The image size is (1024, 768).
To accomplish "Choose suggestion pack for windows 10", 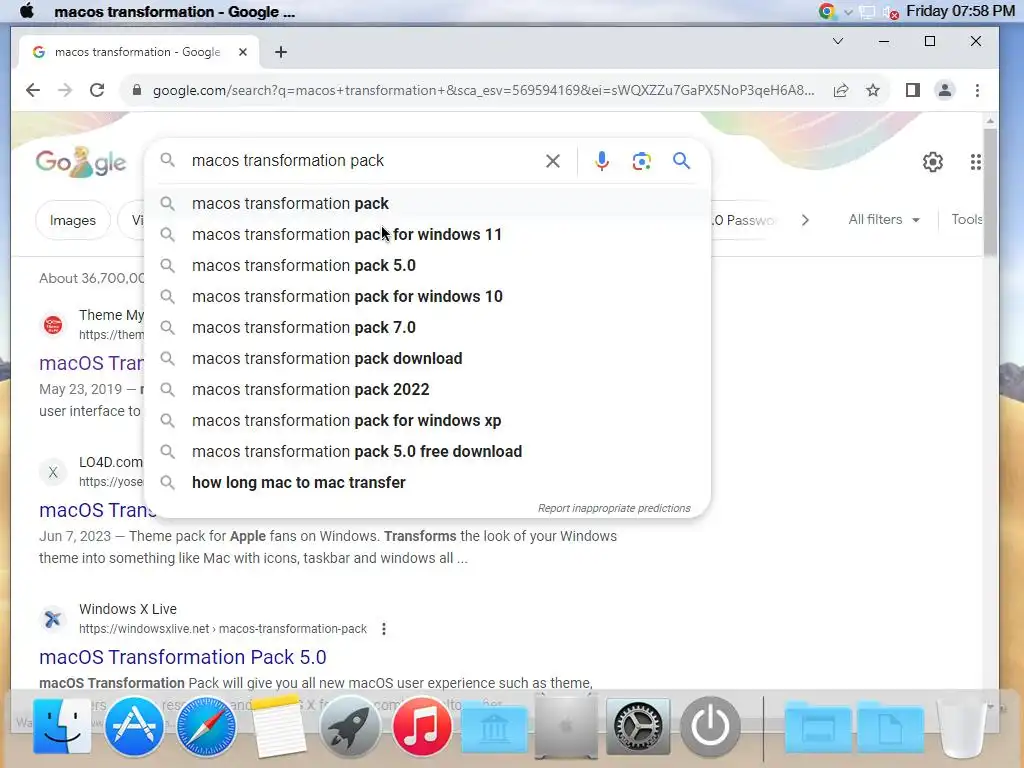I will (x=427, y=296).
